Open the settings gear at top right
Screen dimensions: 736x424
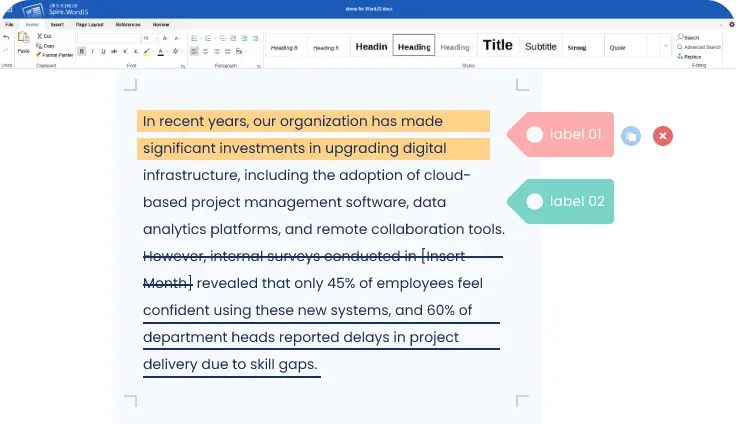731,23
